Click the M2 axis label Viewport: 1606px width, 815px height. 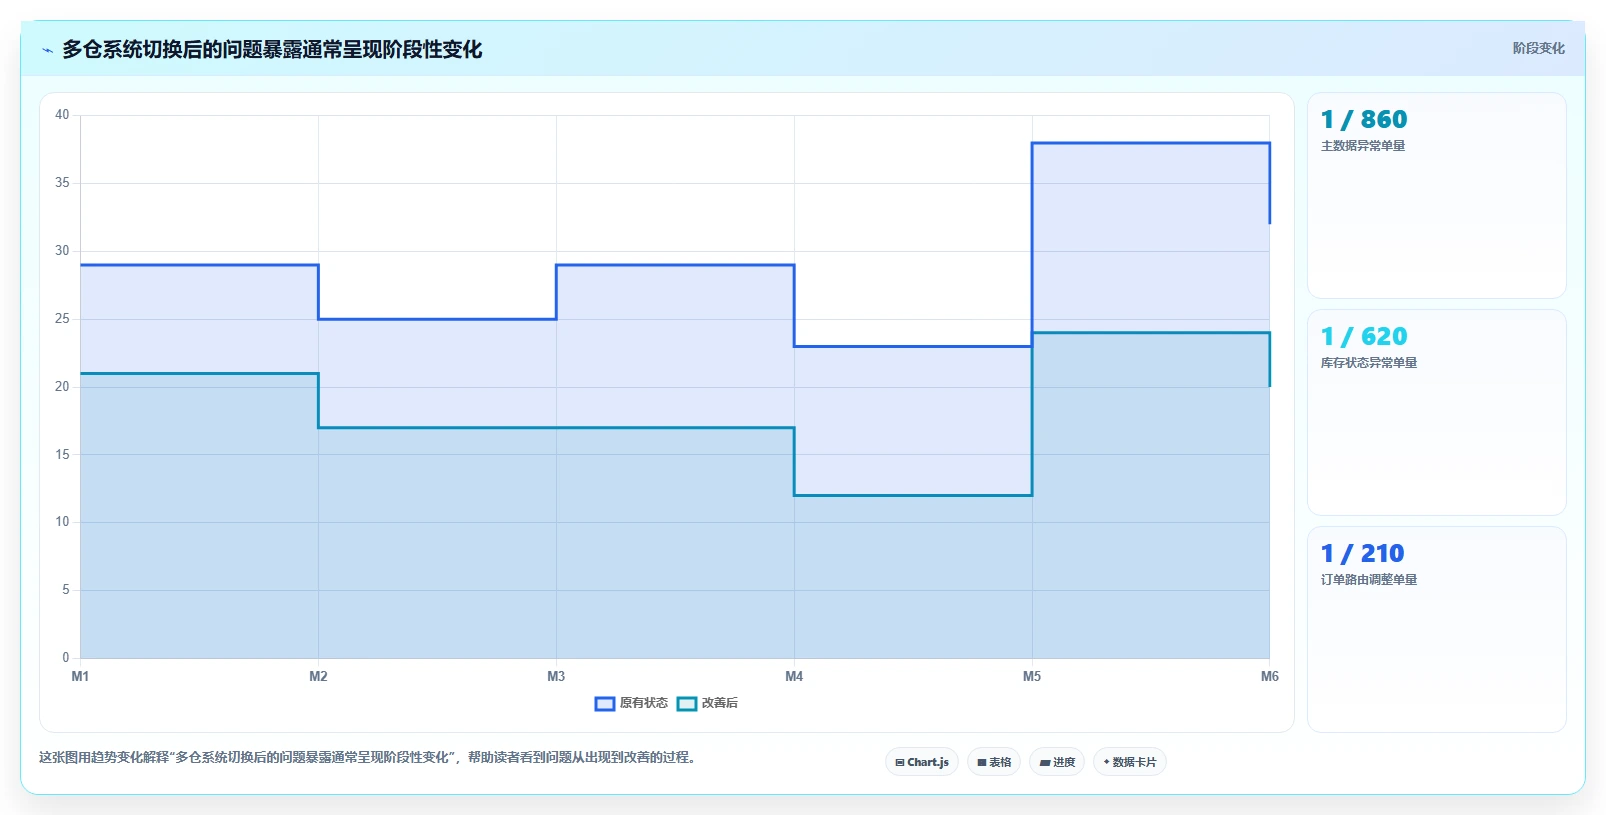point(318,676)
